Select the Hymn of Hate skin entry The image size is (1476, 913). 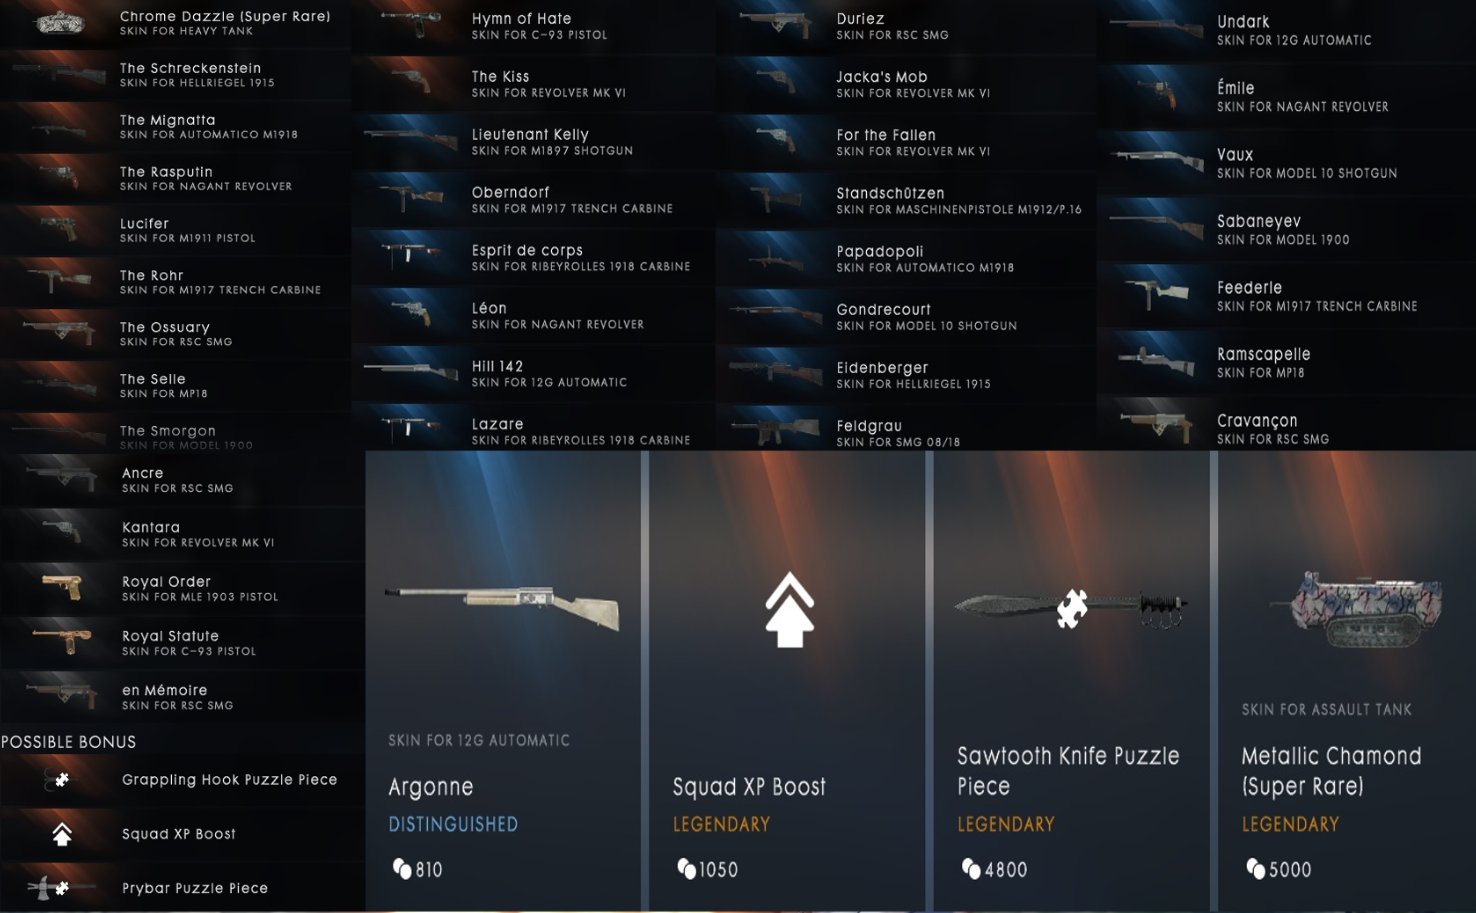[537, 26]
